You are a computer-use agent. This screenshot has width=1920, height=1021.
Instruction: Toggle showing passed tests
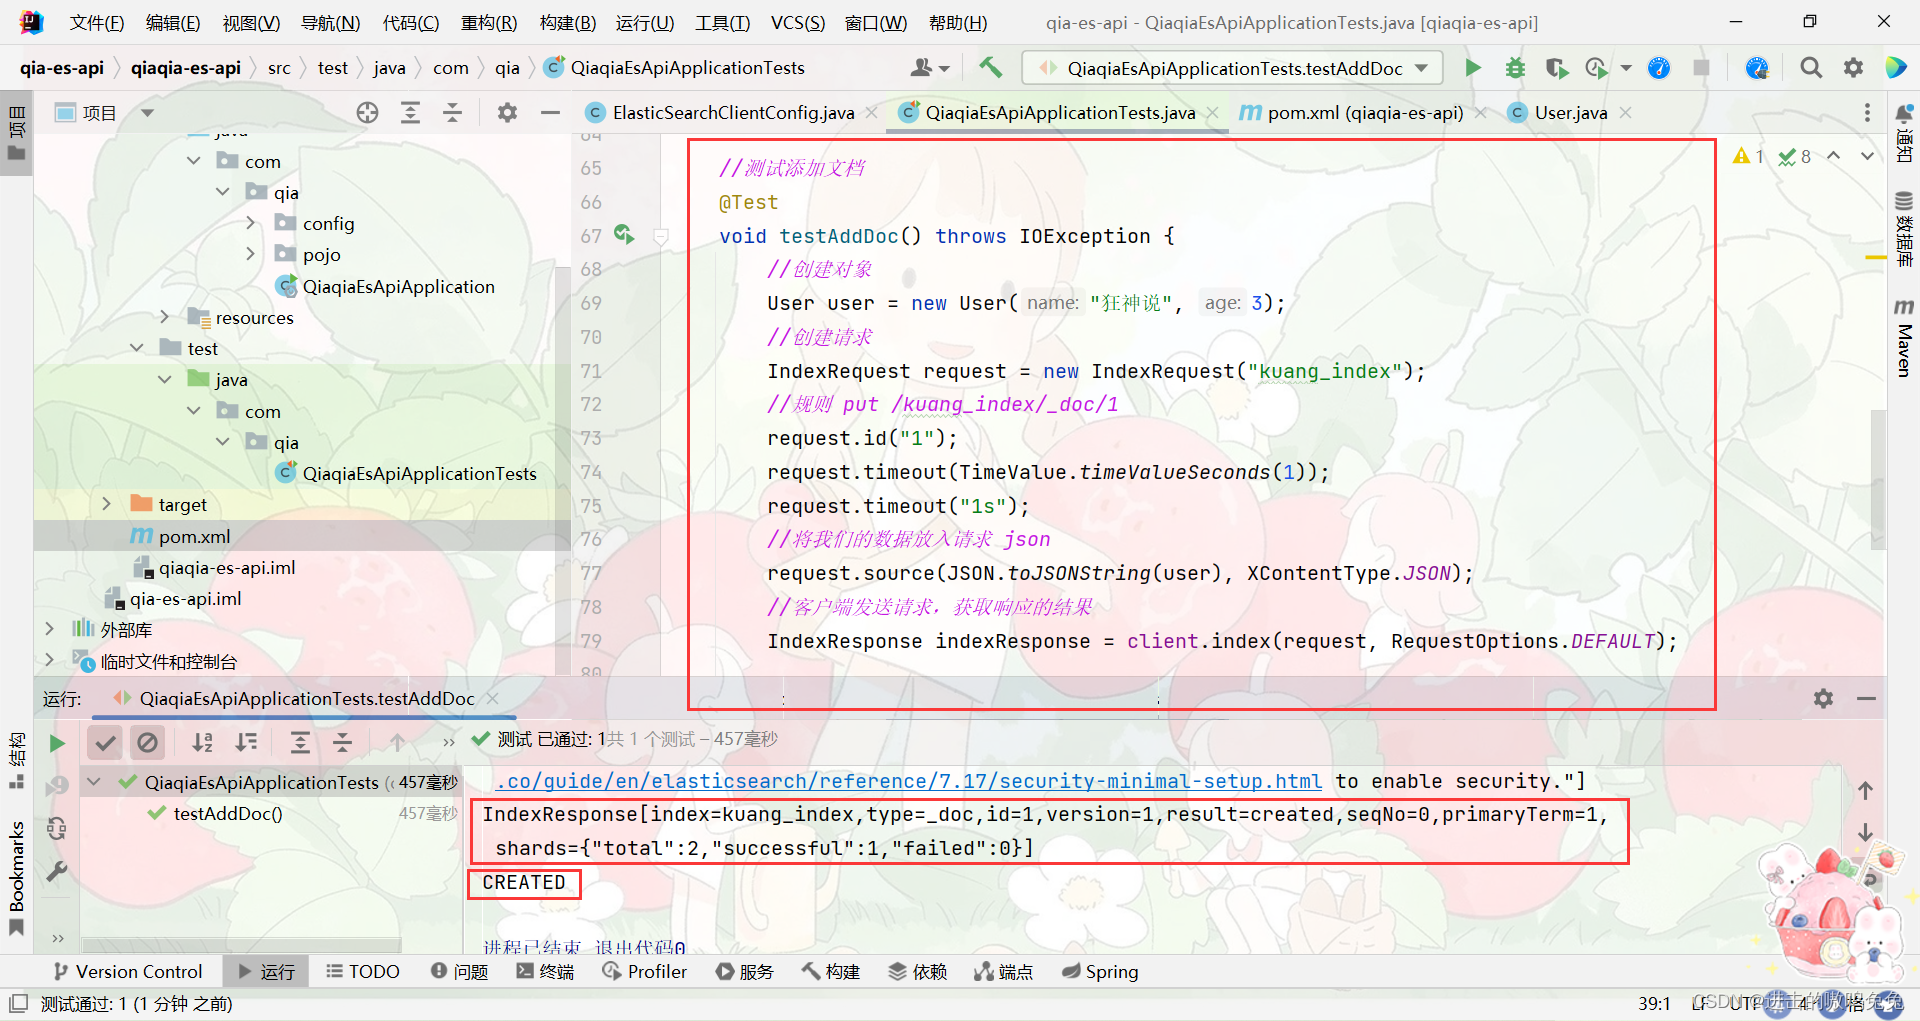click(105, 742)
